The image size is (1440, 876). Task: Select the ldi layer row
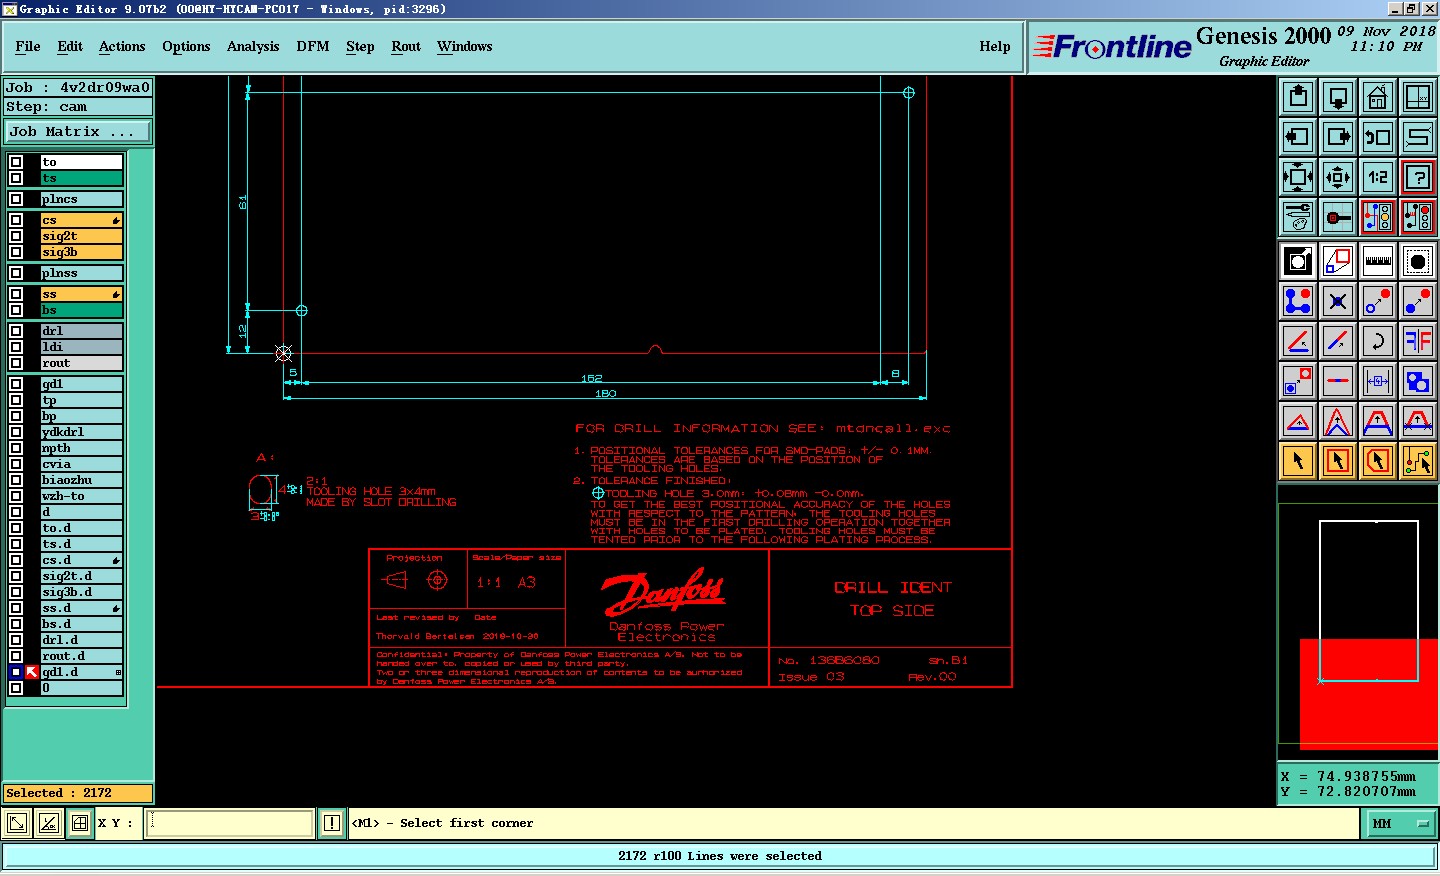coord(81,347)
